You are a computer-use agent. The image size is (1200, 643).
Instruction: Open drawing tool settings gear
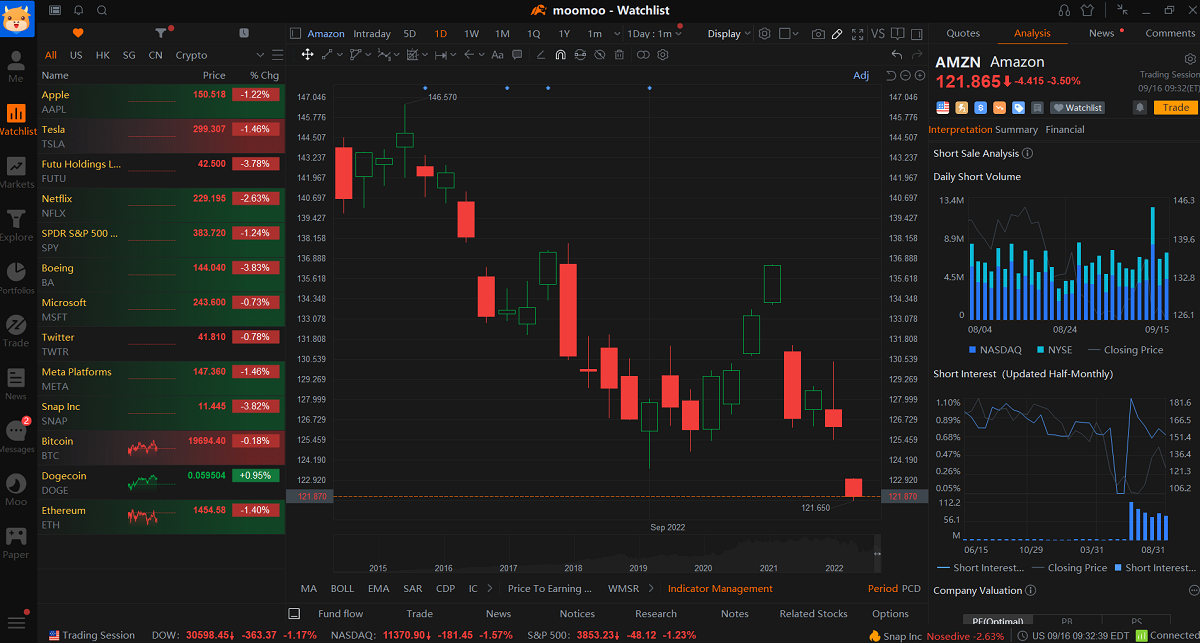point(662,55)
